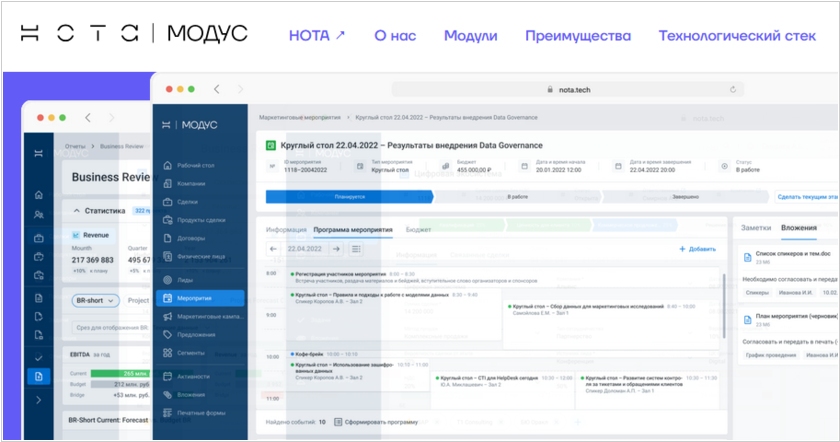The width and height of the screenshot is (840, 442).
Task: Click the НОТА МОДУС site logo
Action: coord(134,33)
